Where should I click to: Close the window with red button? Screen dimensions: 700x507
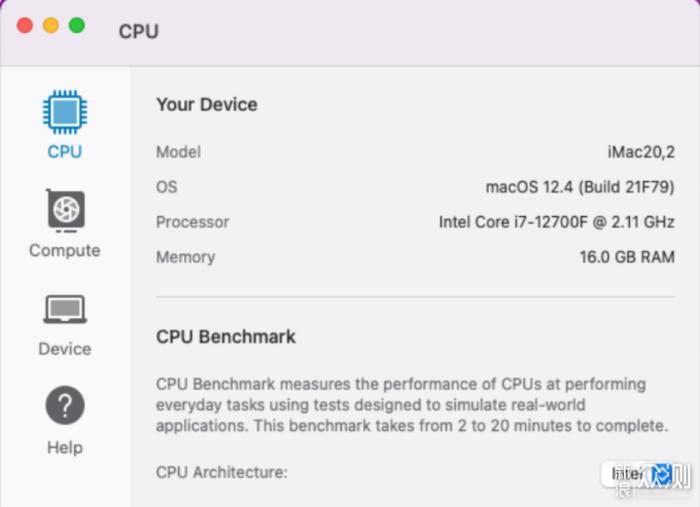point(25,25)
